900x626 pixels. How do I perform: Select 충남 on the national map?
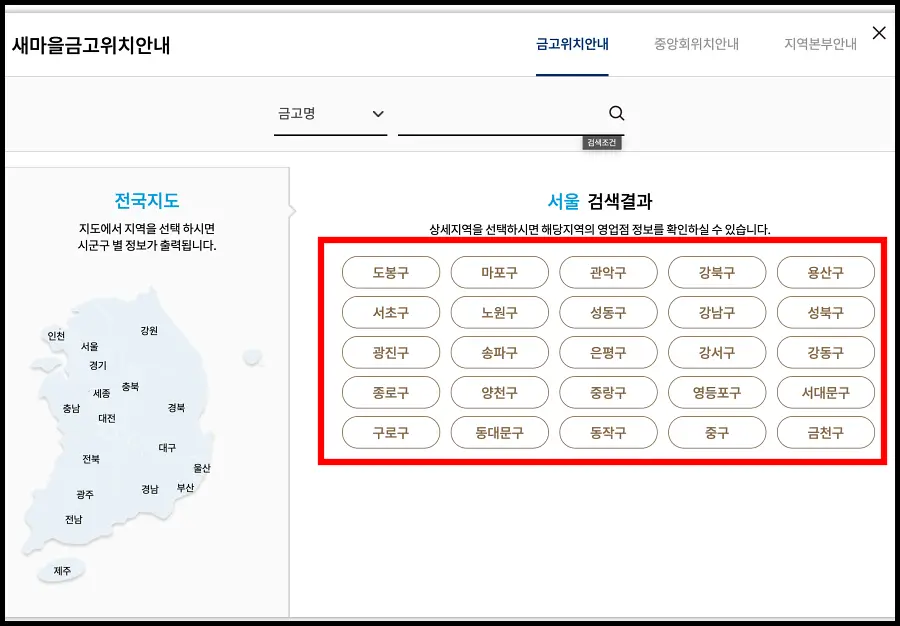click(71, 409)
